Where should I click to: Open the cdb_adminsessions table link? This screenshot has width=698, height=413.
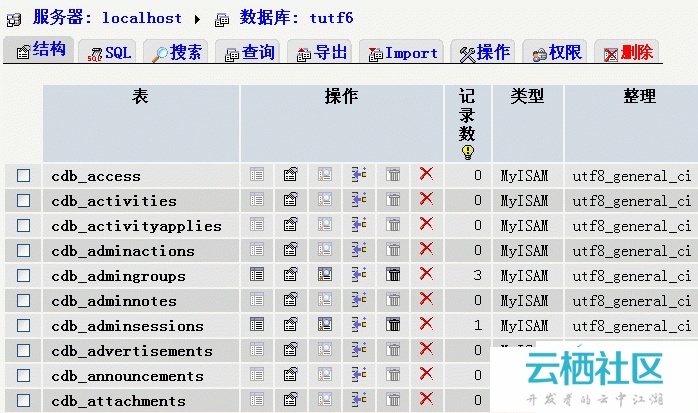pyautogui.click(x=127, y=326)
